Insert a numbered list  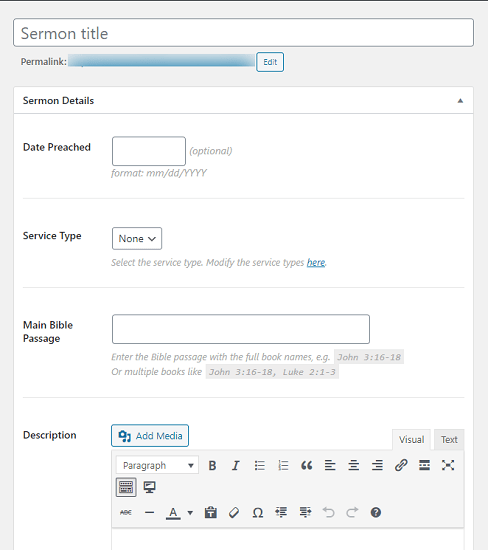tap(283, 465)
